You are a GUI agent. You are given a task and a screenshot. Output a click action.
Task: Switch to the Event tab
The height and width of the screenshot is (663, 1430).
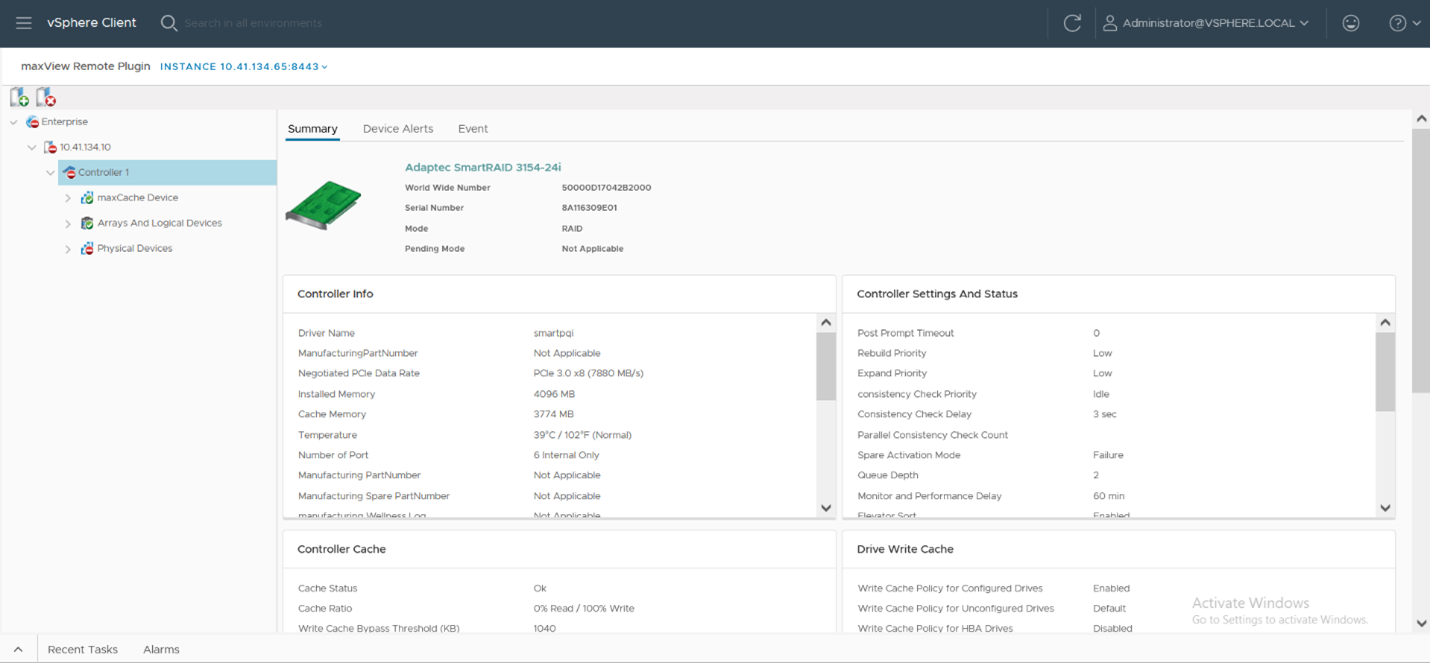473,129
